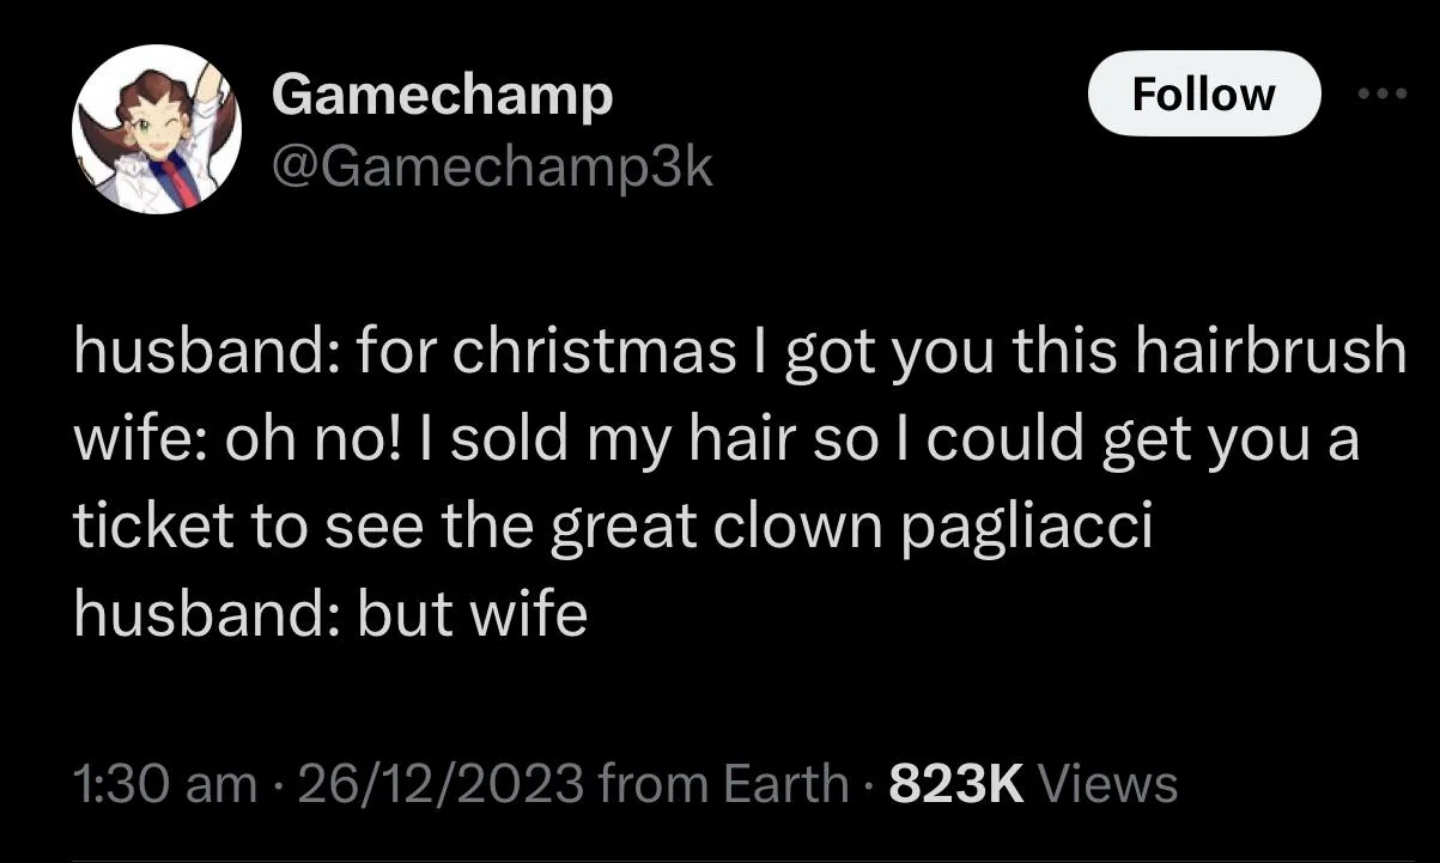Open the three-dot more options menu
The image size is (1440, 863).
coord(1383,94)
